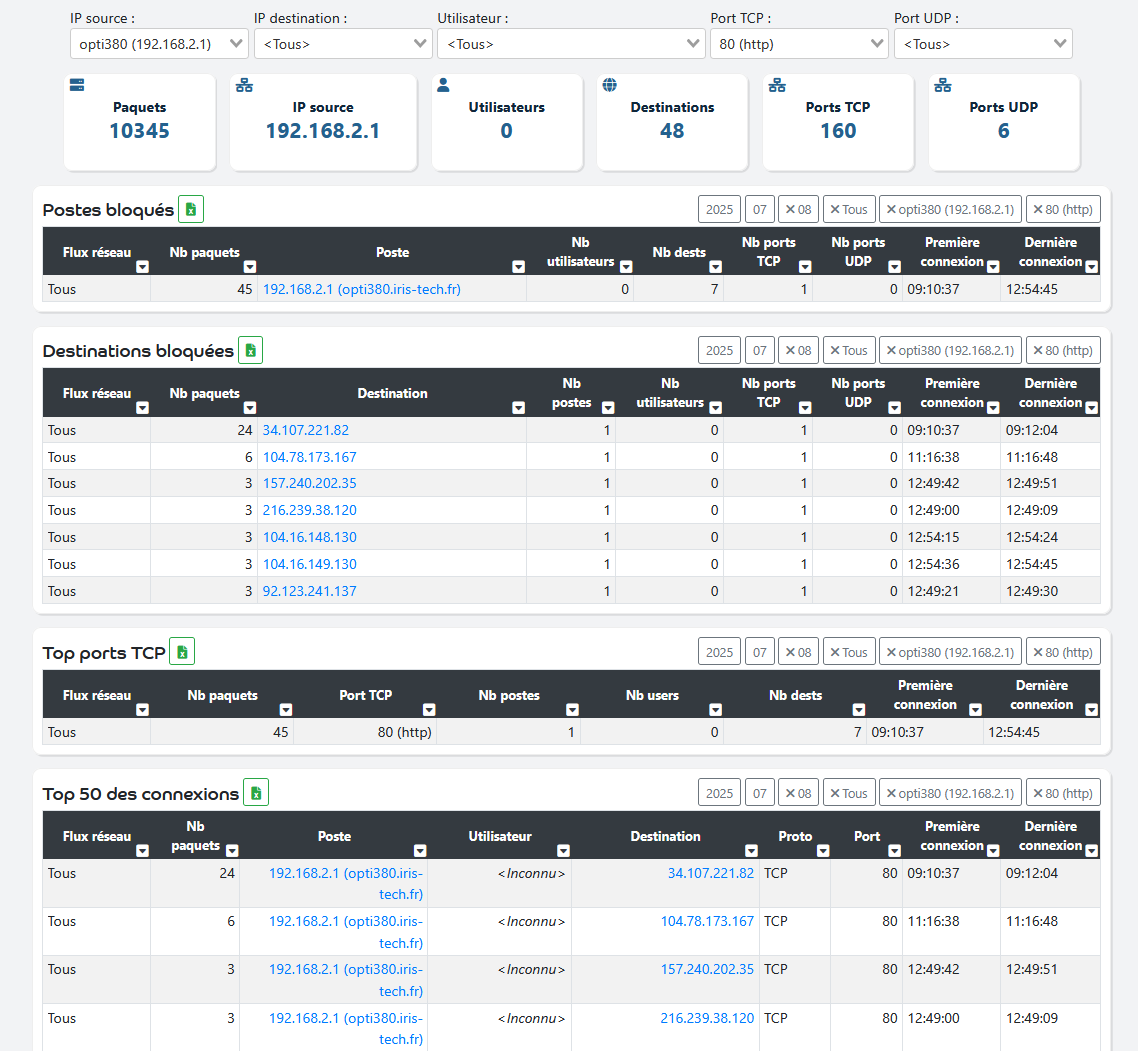
Task: Remove the Tous filter in Postes bloqués
Action: click(848, 209)
